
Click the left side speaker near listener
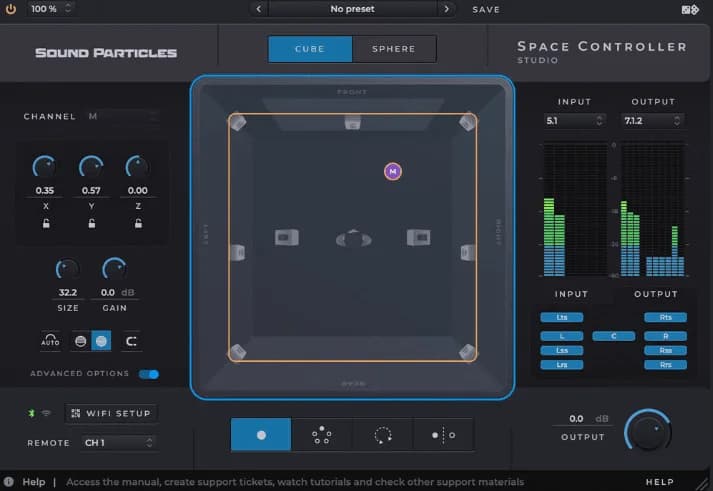coord(287,237)
